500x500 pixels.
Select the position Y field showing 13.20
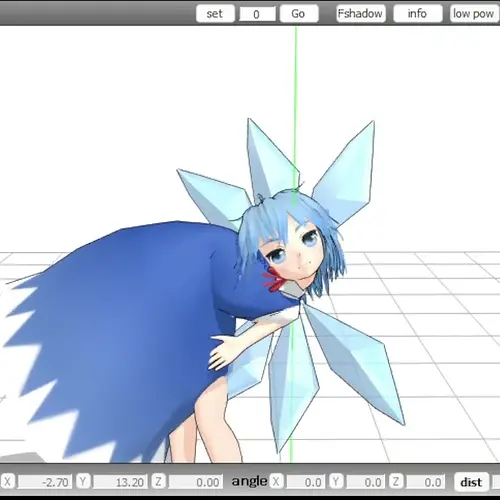pyautogui.click(x=120, y=482)
